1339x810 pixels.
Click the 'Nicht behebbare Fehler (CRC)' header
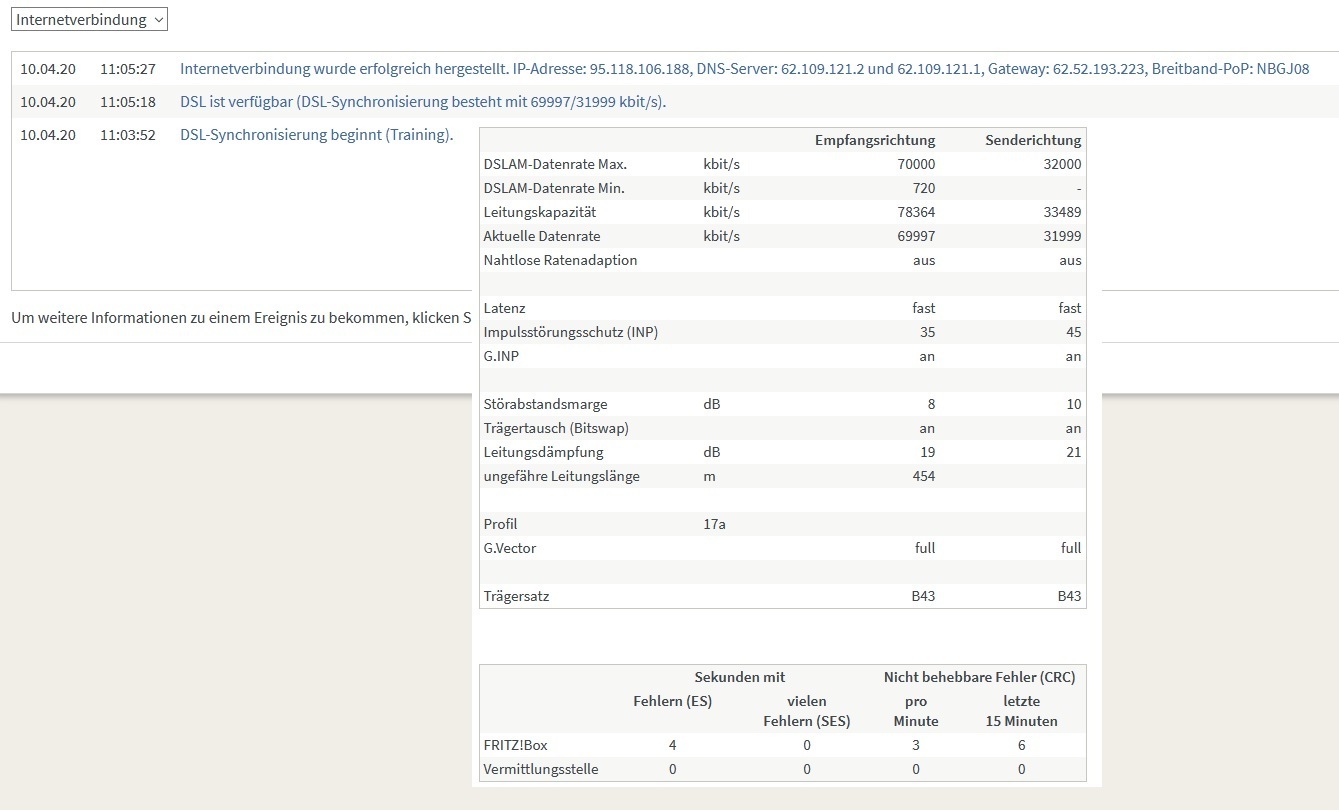click(x=979, y=677)
